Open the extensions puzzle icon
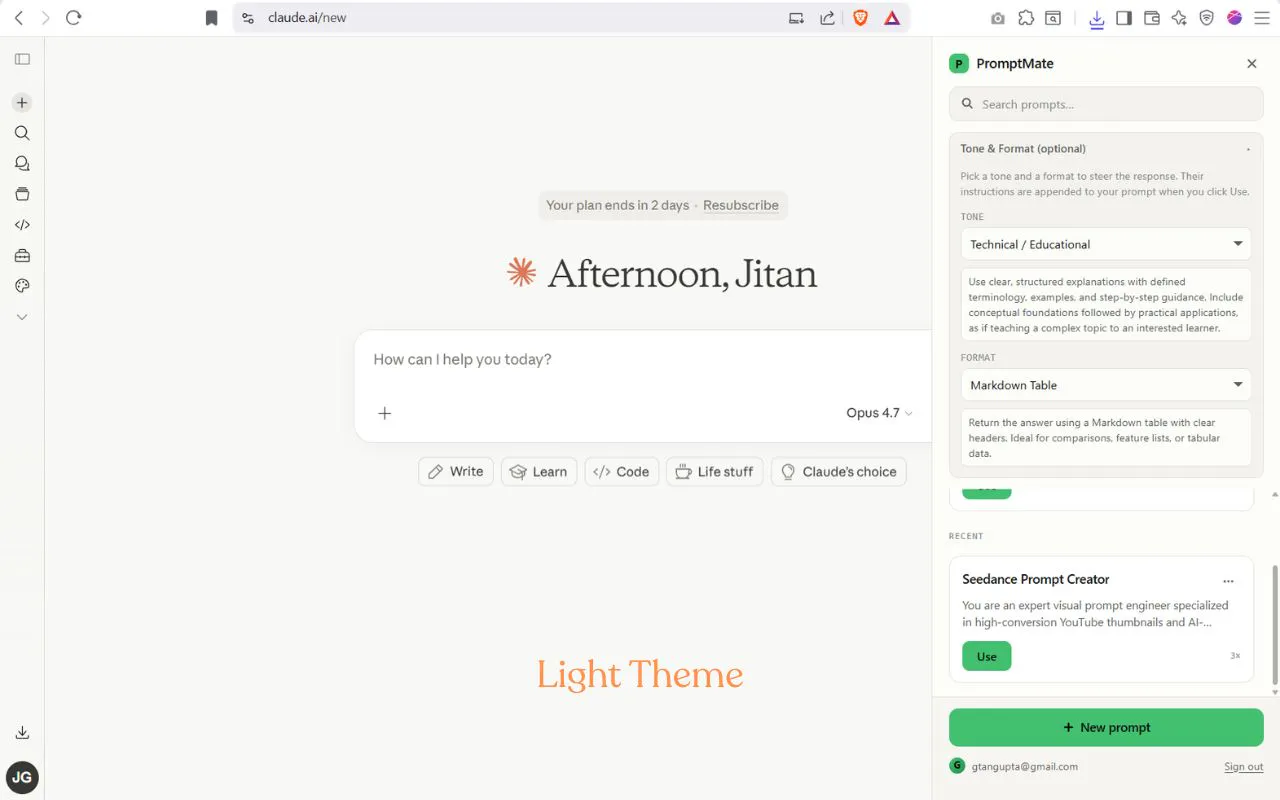1280x800 pixels. [x=1026, y=18]
